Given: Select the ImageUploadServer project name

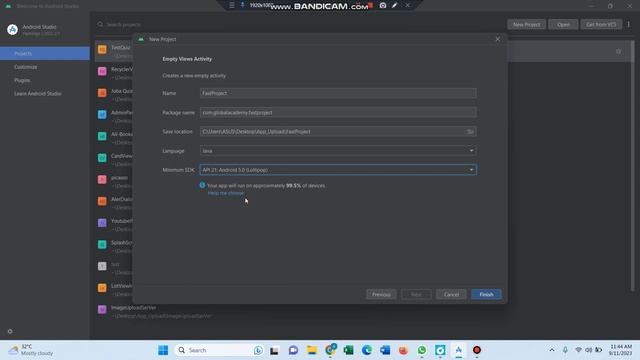Looking at the screenshot, I should (x=133, y=307).
